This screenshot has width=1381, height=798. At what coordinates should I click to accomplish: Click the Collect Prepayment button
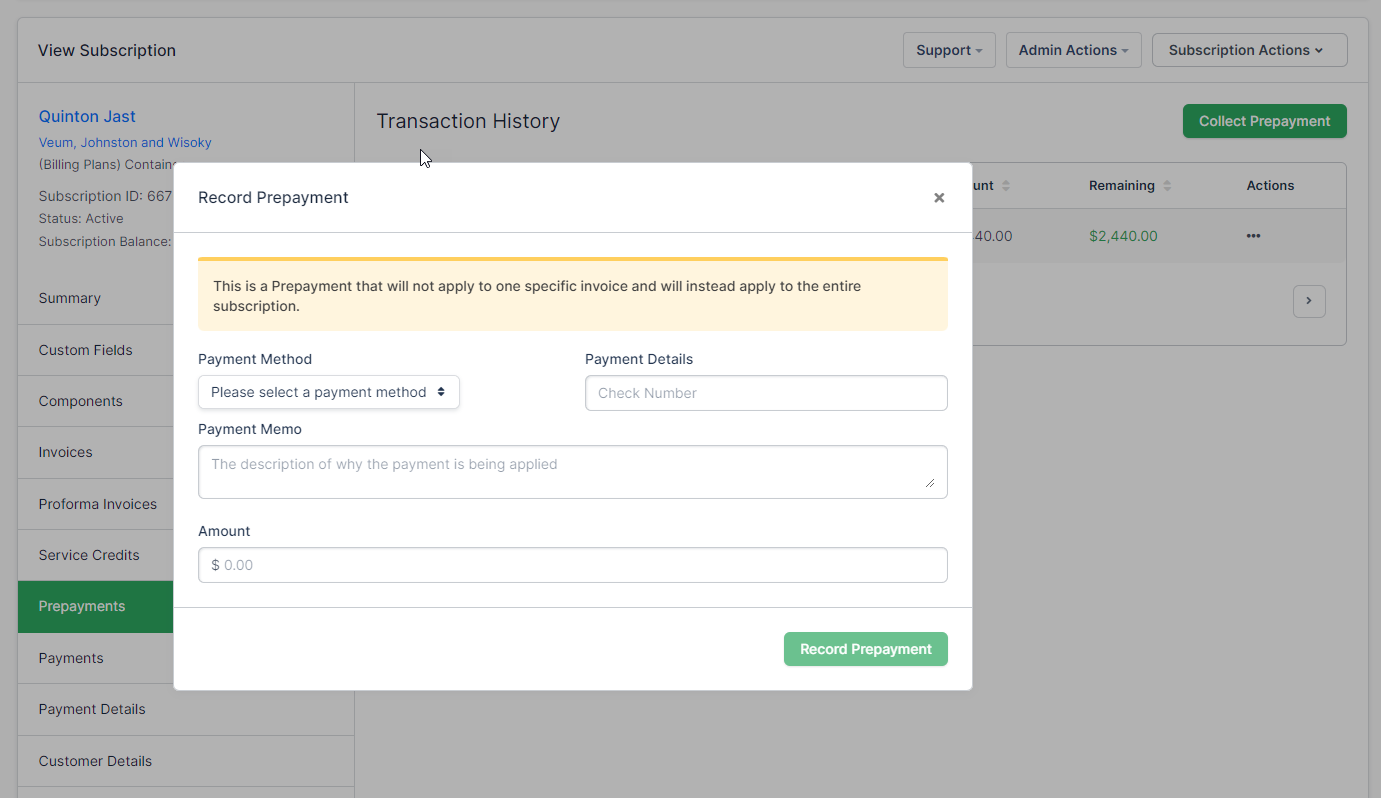click(1264, 121)
